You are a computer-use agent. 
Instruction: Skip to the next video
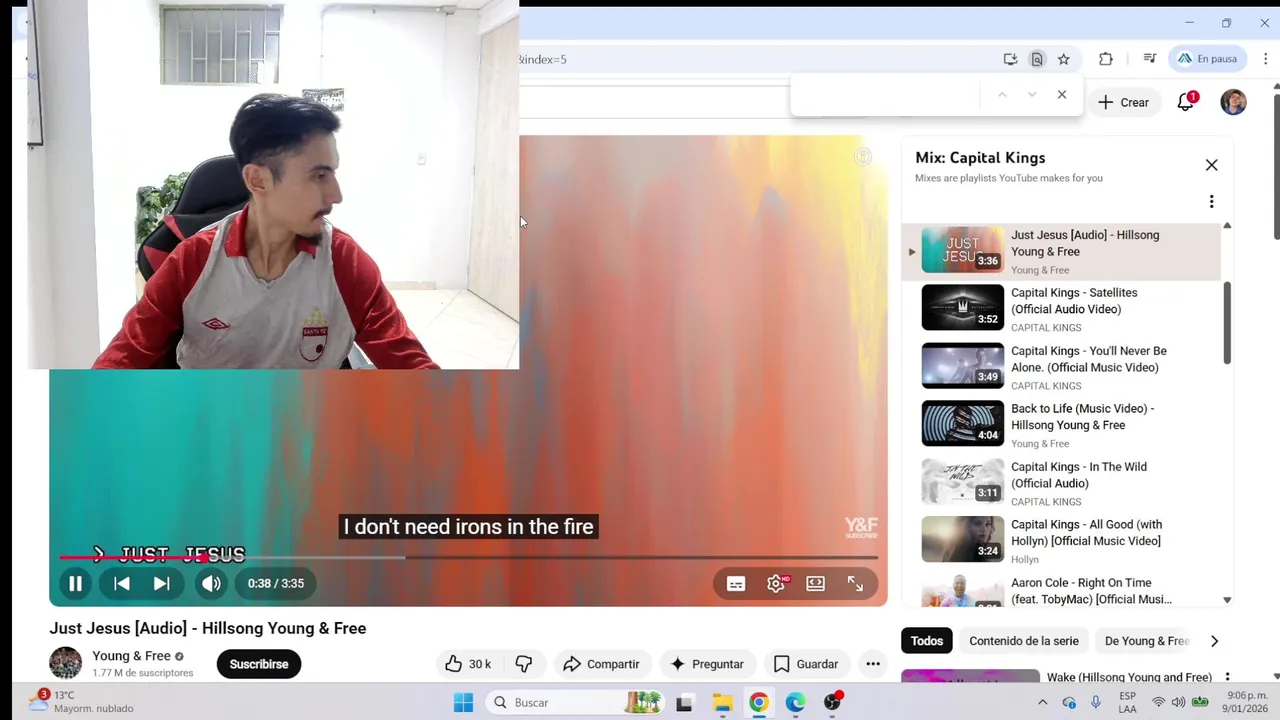tap(161, 584)
